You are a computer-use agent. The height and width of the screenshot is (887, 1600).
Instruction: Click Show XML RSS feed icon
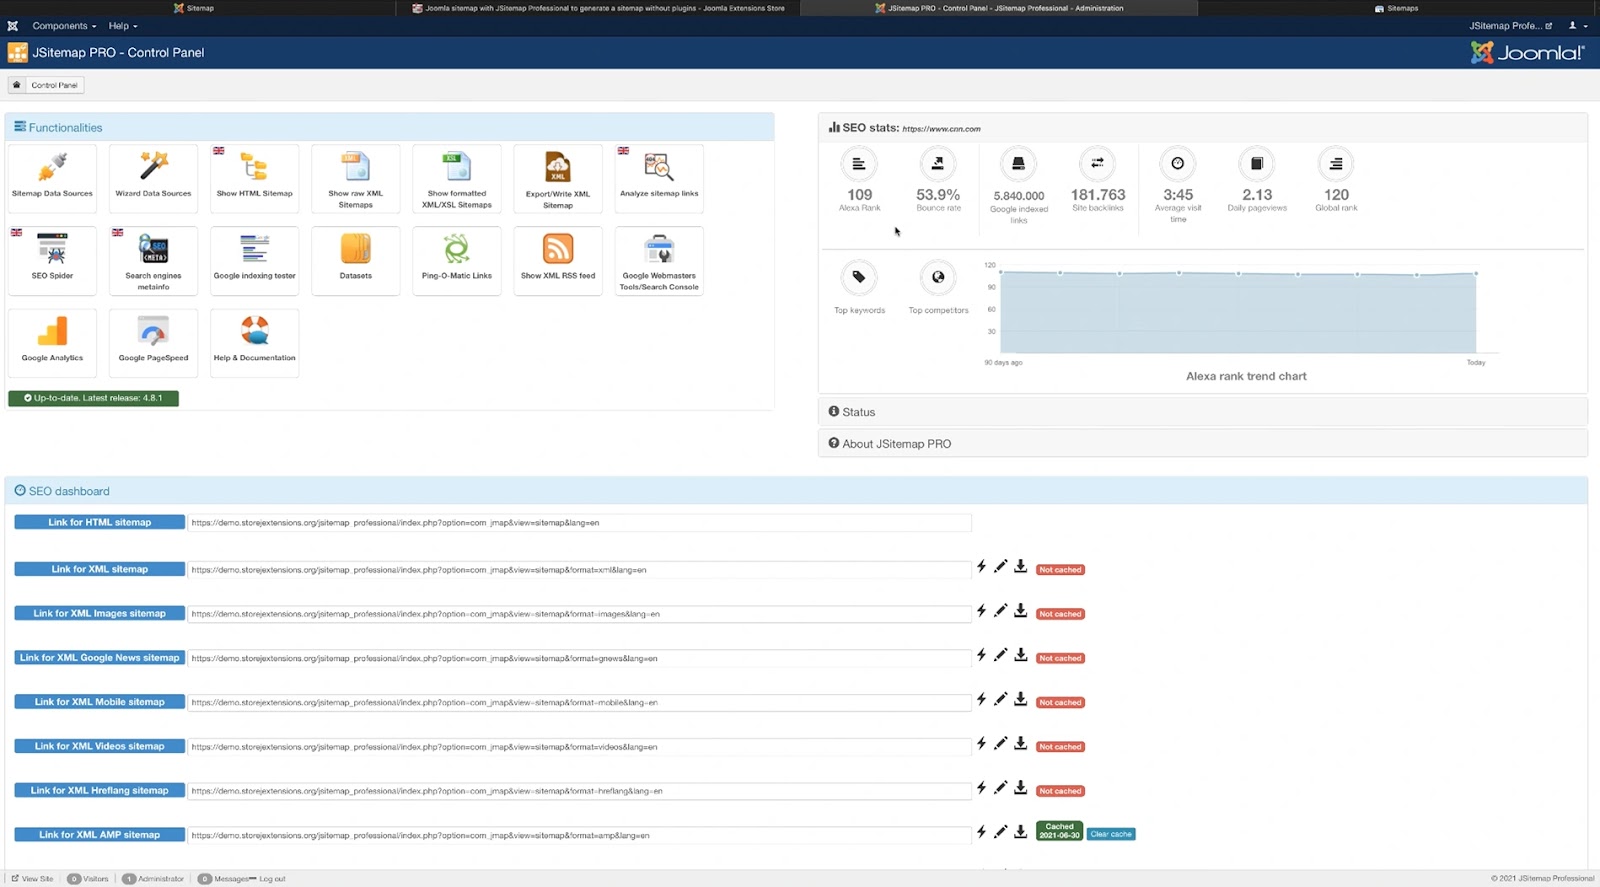click(x=558, y=258)
